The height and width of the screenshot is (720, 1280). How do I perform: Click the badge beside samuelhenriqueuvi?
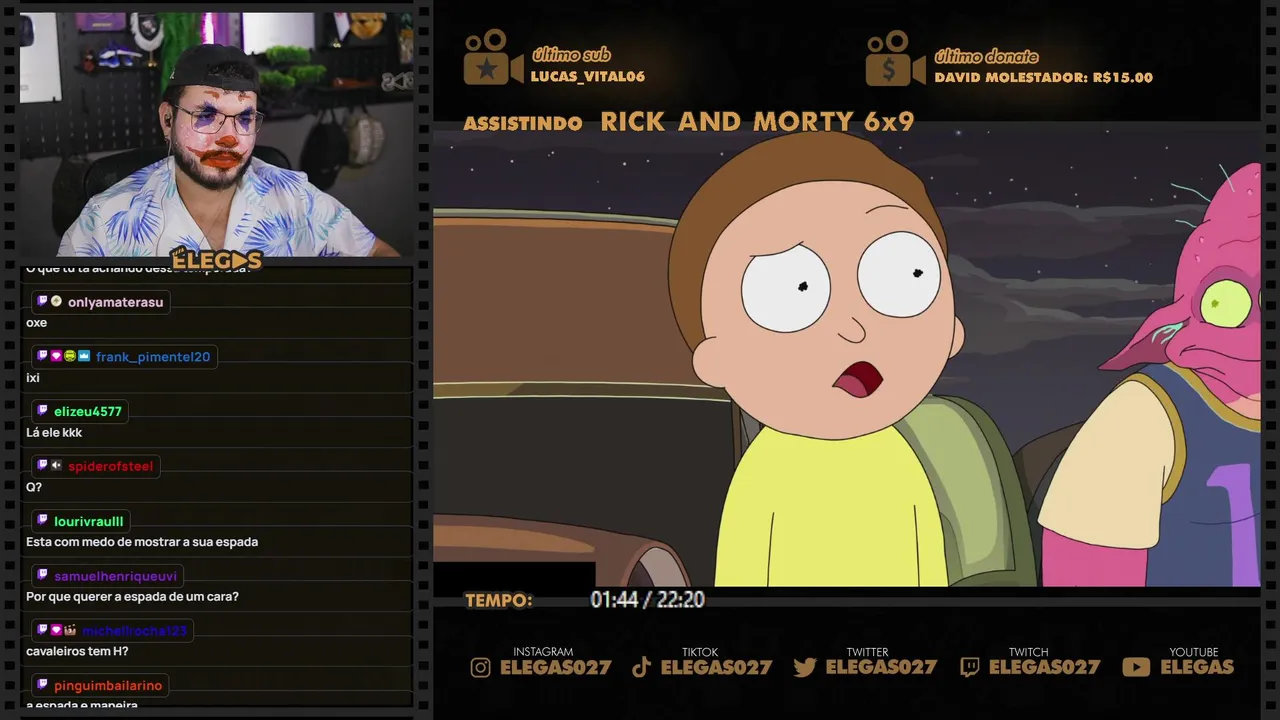[42, 576]
